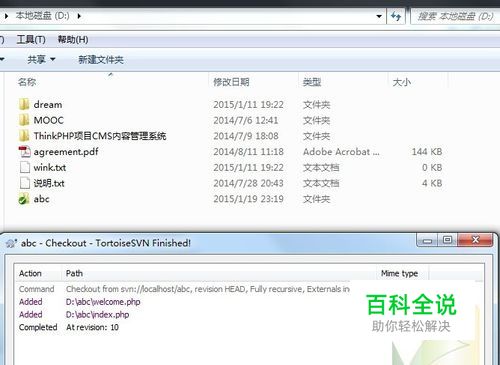Open the 工具(T) menu
This screenshot has width=500, height=365.
[31, 40]
